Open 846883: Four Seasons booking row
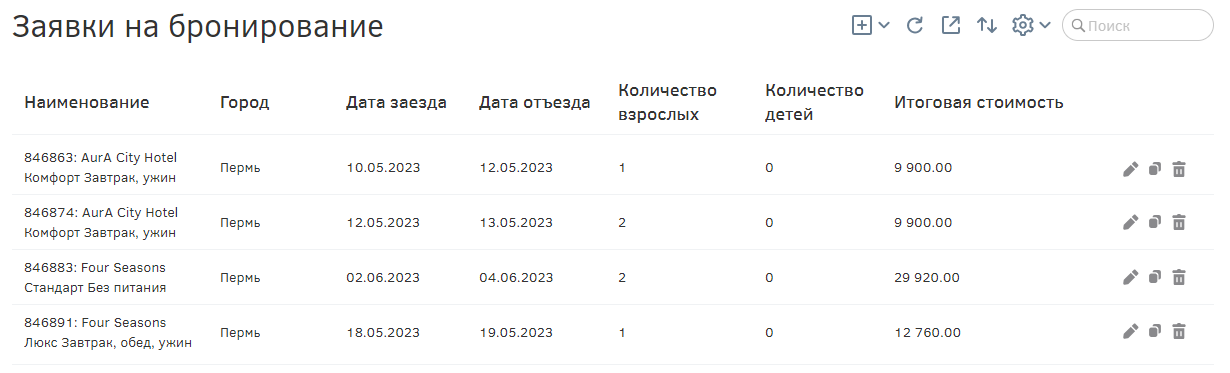 click(613, 278)
